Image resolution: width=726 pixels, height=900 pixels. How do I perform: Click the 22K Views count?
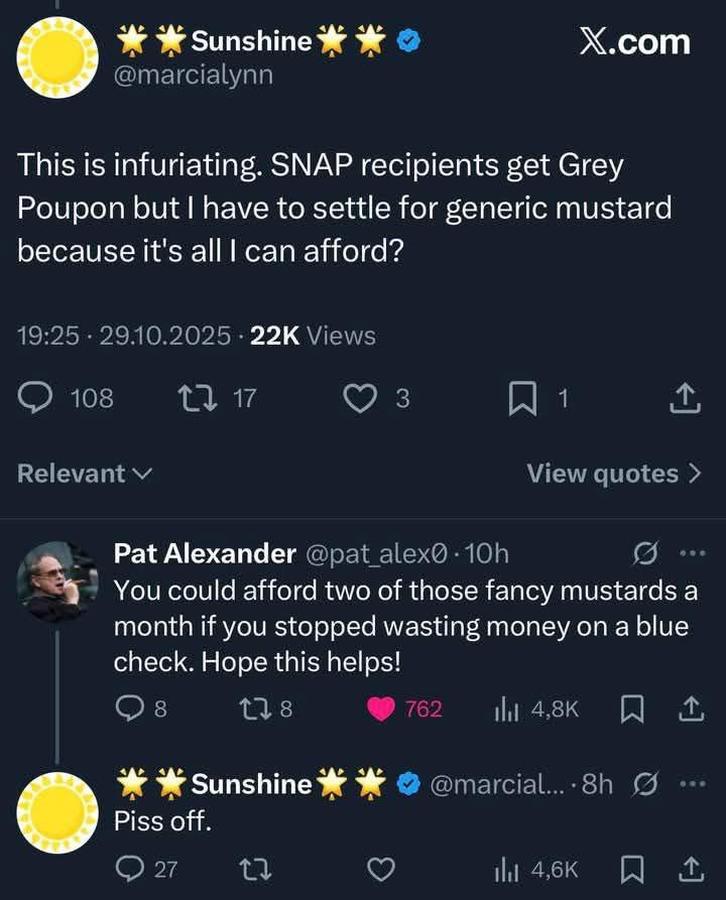312,336
